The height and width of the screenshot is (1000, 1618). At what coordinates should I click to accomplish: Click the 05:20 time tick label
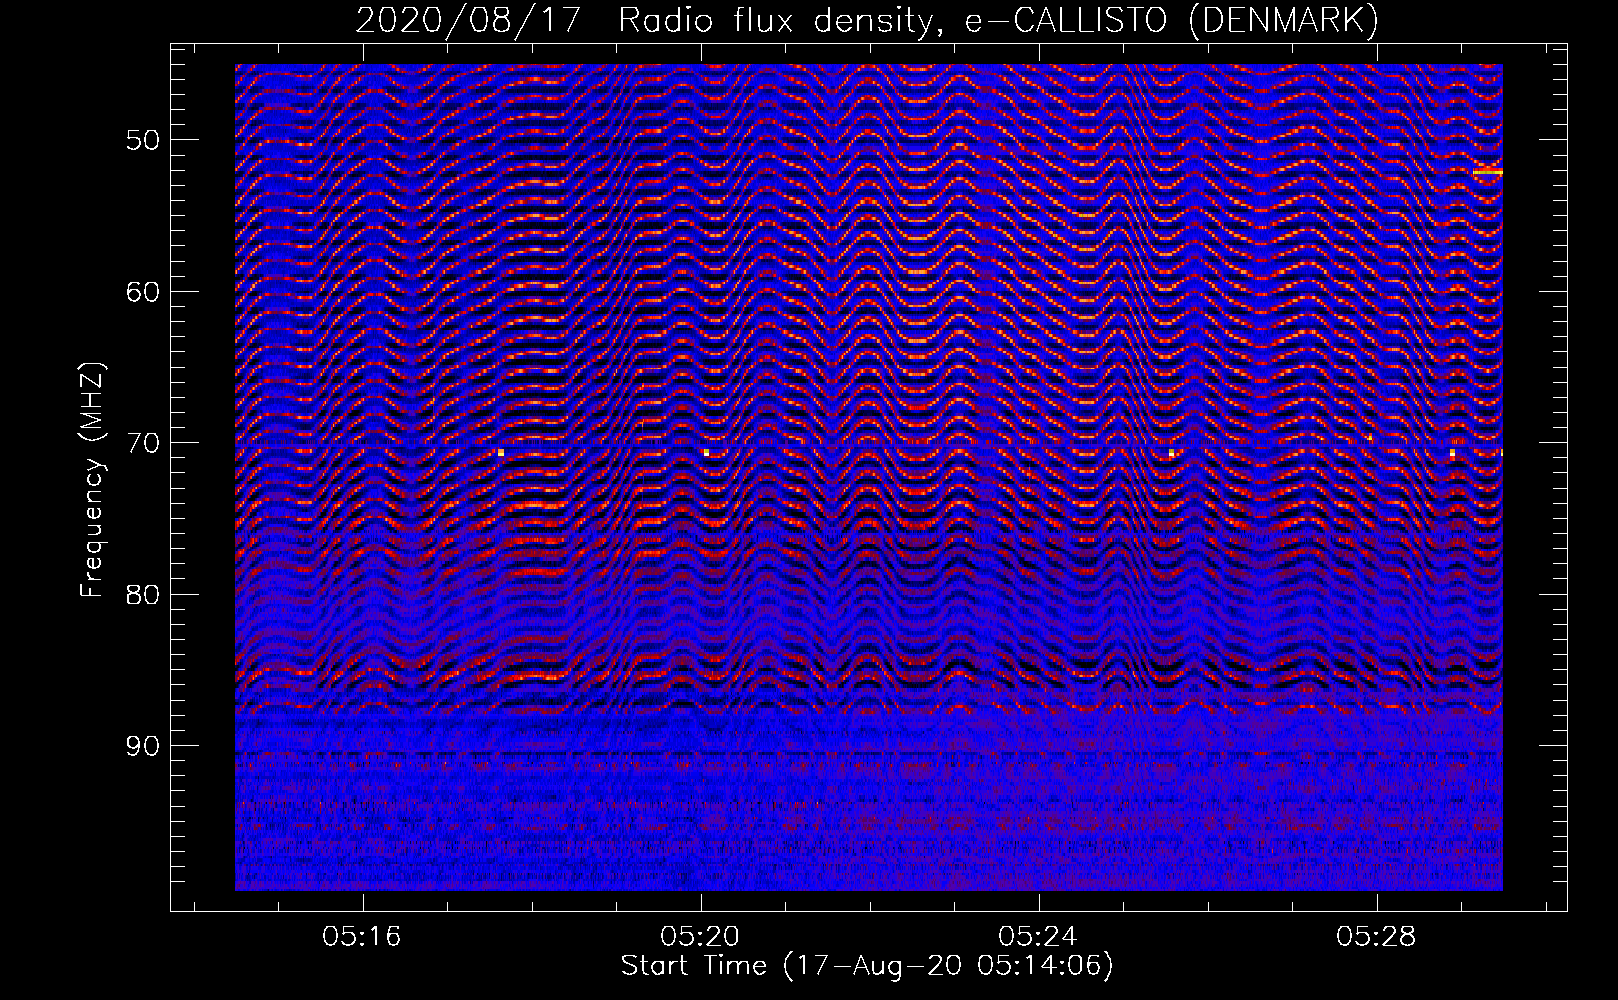[700, 936]
